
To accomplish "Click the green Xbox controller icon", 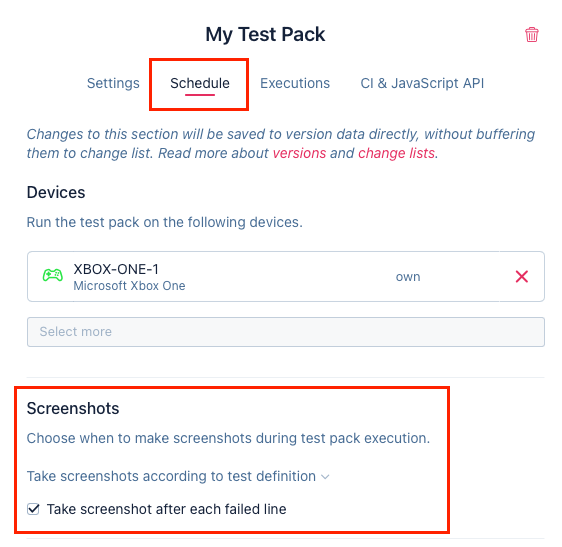I will coord(53,275).
